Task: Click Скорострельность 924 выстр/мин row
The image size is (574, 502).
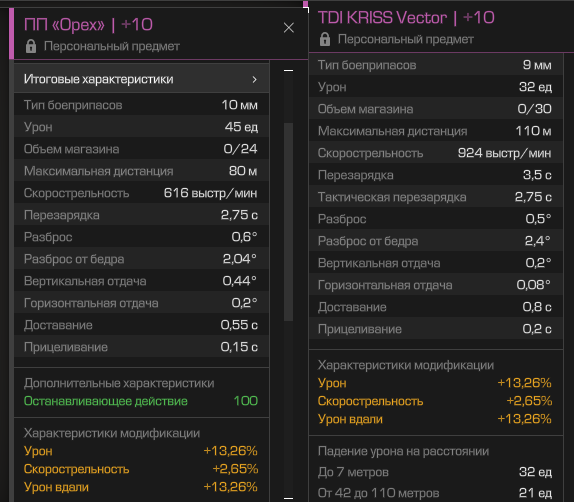Action: [436, 153]
